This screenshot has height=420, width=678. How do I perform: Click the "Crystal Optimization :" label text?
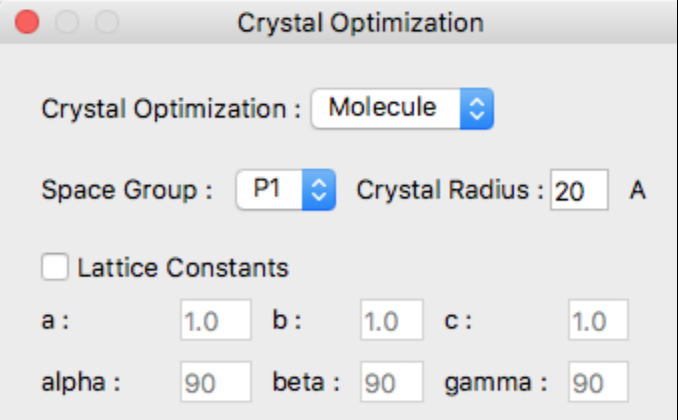170,108
